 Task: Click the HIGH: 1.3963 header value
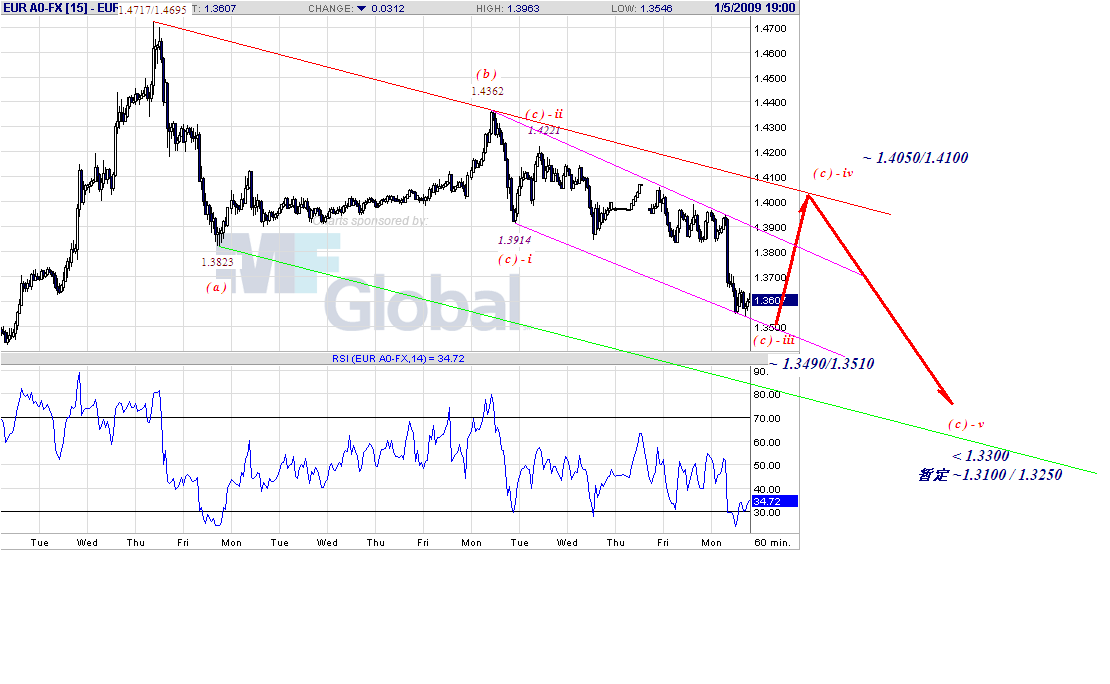point(507,8)
